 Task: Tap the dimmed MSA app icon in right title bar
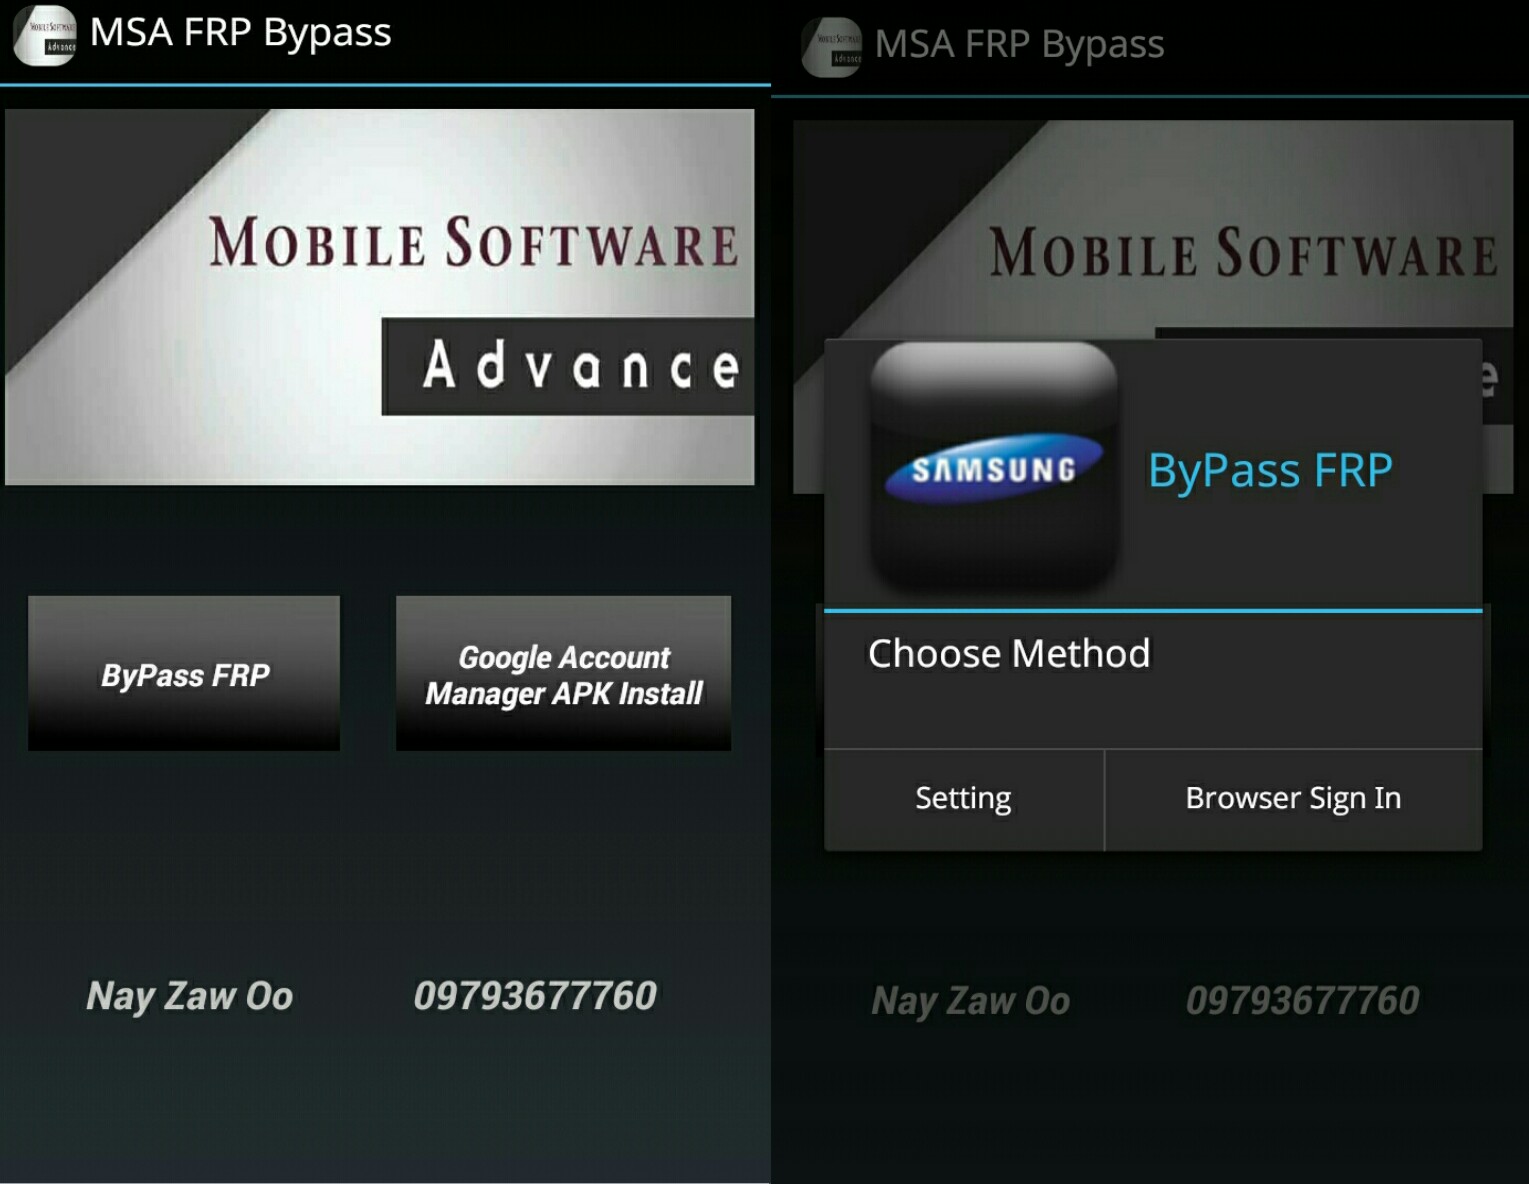831,47
